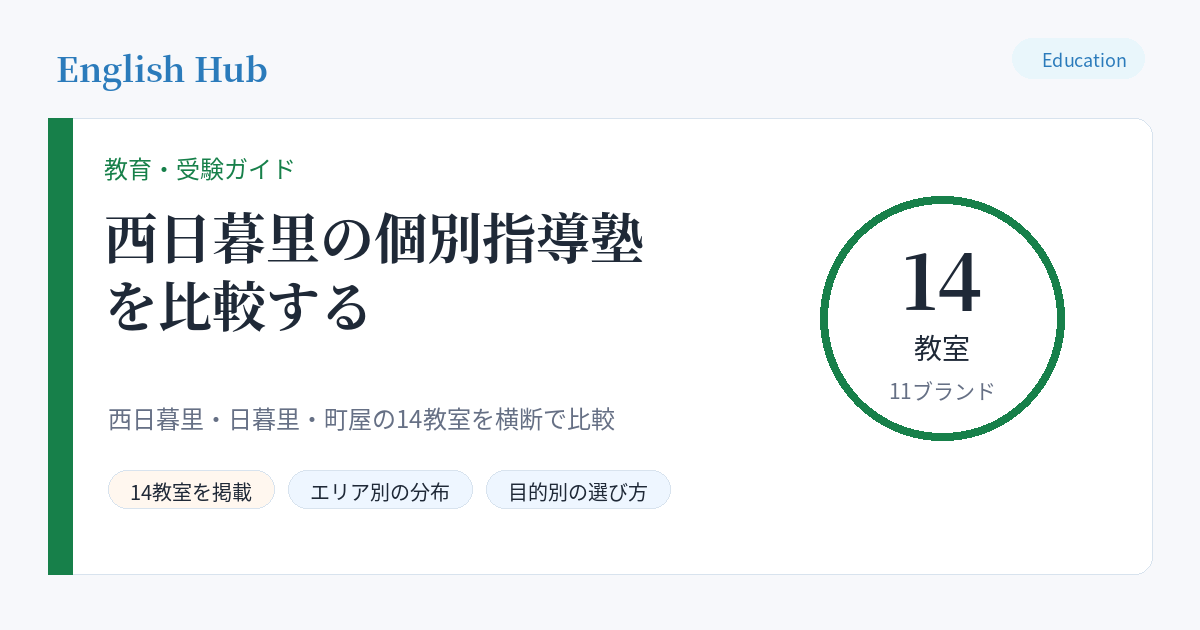Select the 14教室を掲載 tag

pyautogui.click(x=191, y=490)
